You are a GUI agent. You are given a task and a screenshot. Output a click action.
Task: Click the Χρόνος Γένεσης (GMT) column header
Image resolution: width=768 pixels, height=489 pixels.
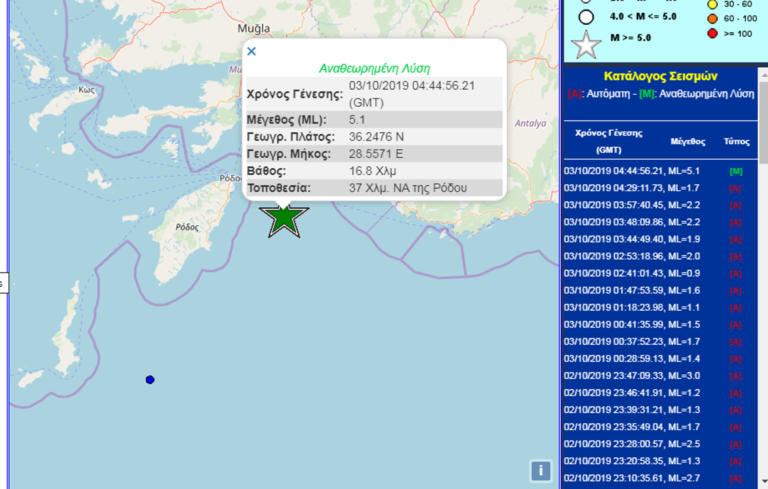tap(608, 141)
